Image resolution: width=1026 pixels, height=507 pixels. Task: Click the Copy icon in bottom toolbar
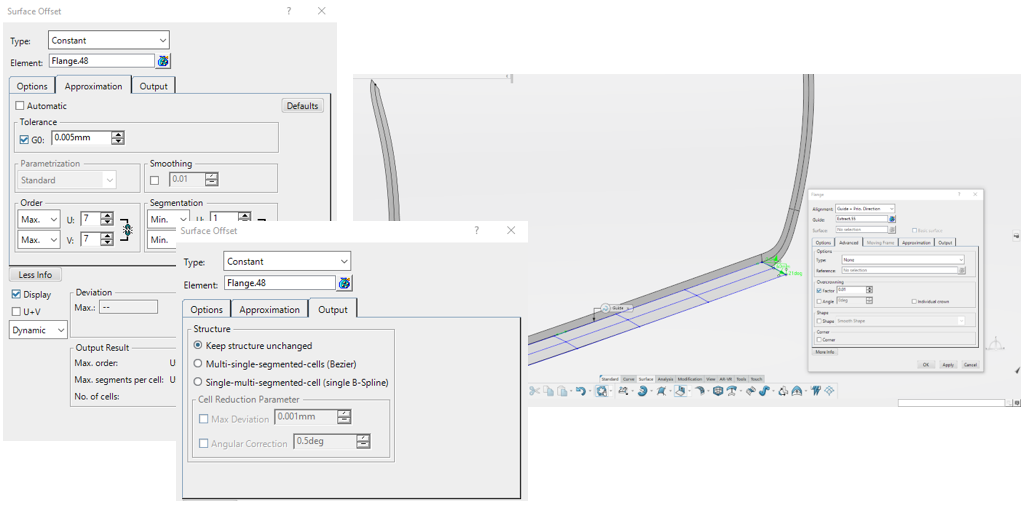[550, 391]
